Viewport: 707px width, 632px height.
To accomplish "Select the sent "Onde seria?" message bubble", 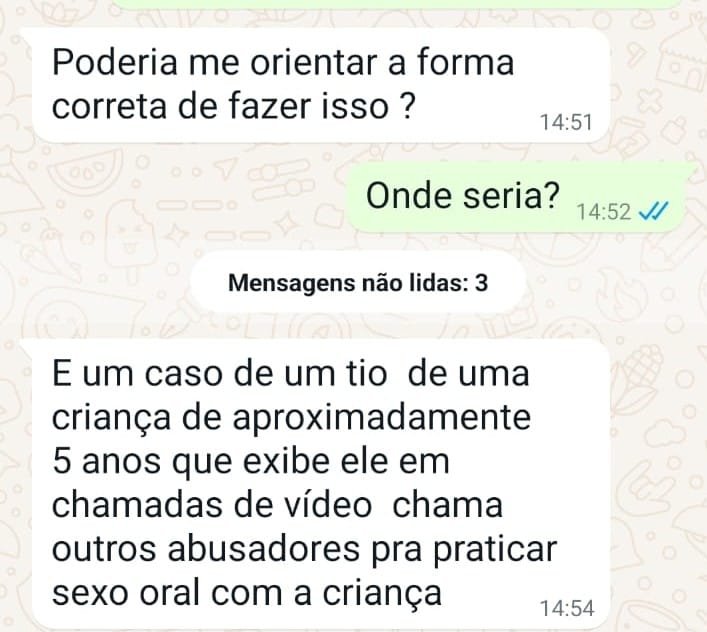I will coord(515,197).
